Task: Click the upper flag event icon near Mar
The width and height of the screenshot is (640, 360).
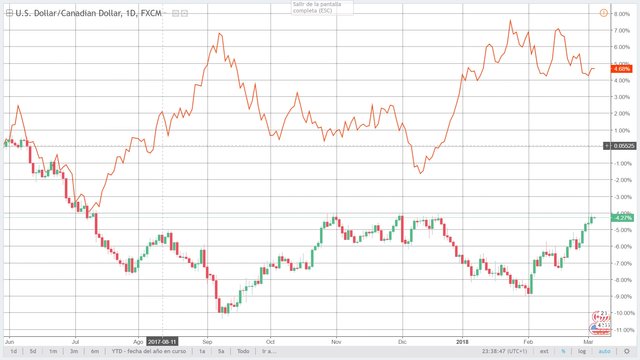Action: pyautogui.click(x=601, y=316)
